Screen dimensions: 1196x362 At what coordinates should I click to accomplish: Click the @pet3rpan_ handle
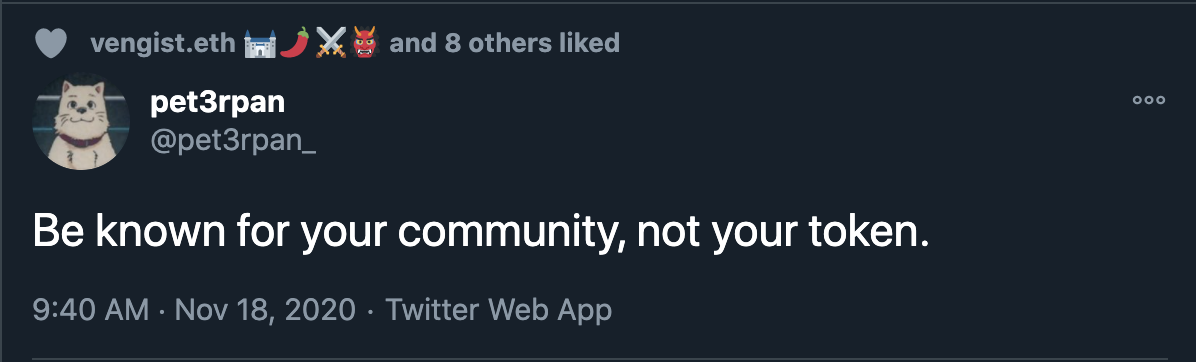(233, 143)
